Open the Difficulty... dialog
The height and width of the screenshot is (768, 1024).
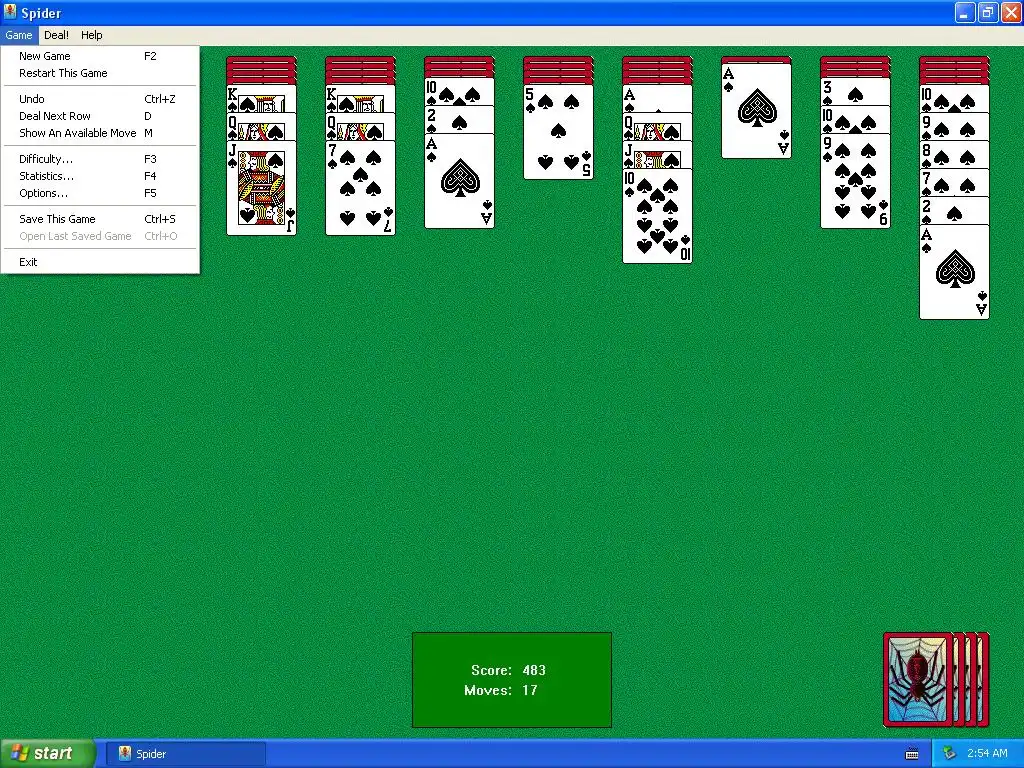click(x=100, y=159)
